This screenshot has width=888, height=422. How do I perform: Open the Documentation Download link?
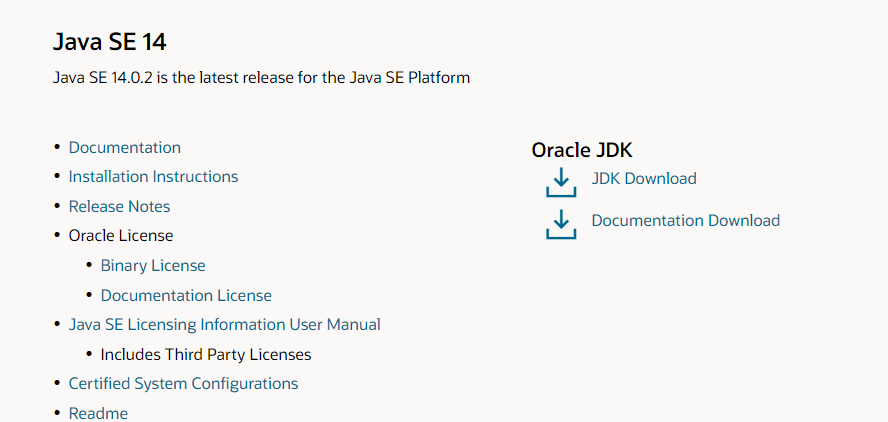(x=686, y=220)
